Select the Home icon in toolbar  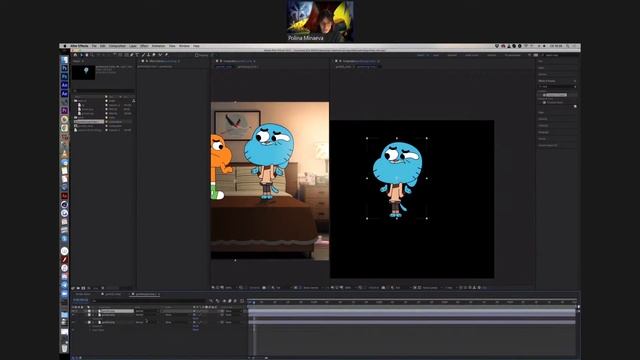click(x=75, y=55)
